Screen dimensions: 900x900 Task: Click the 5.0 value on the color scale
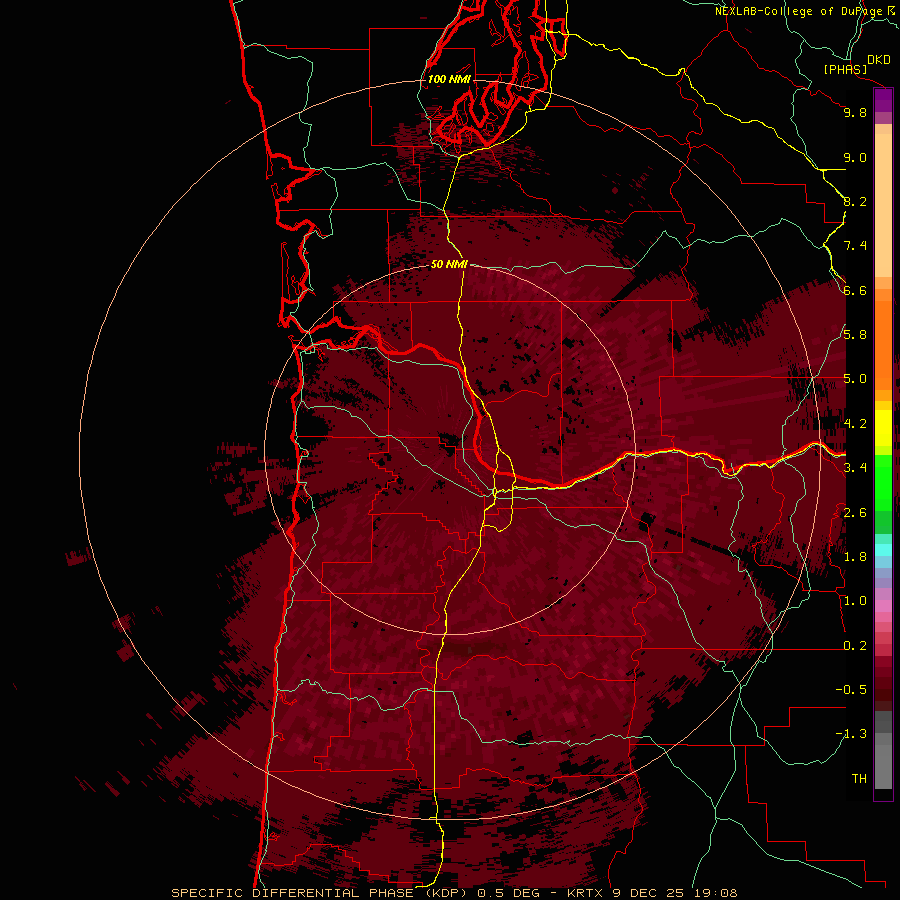tap(855, 379)
